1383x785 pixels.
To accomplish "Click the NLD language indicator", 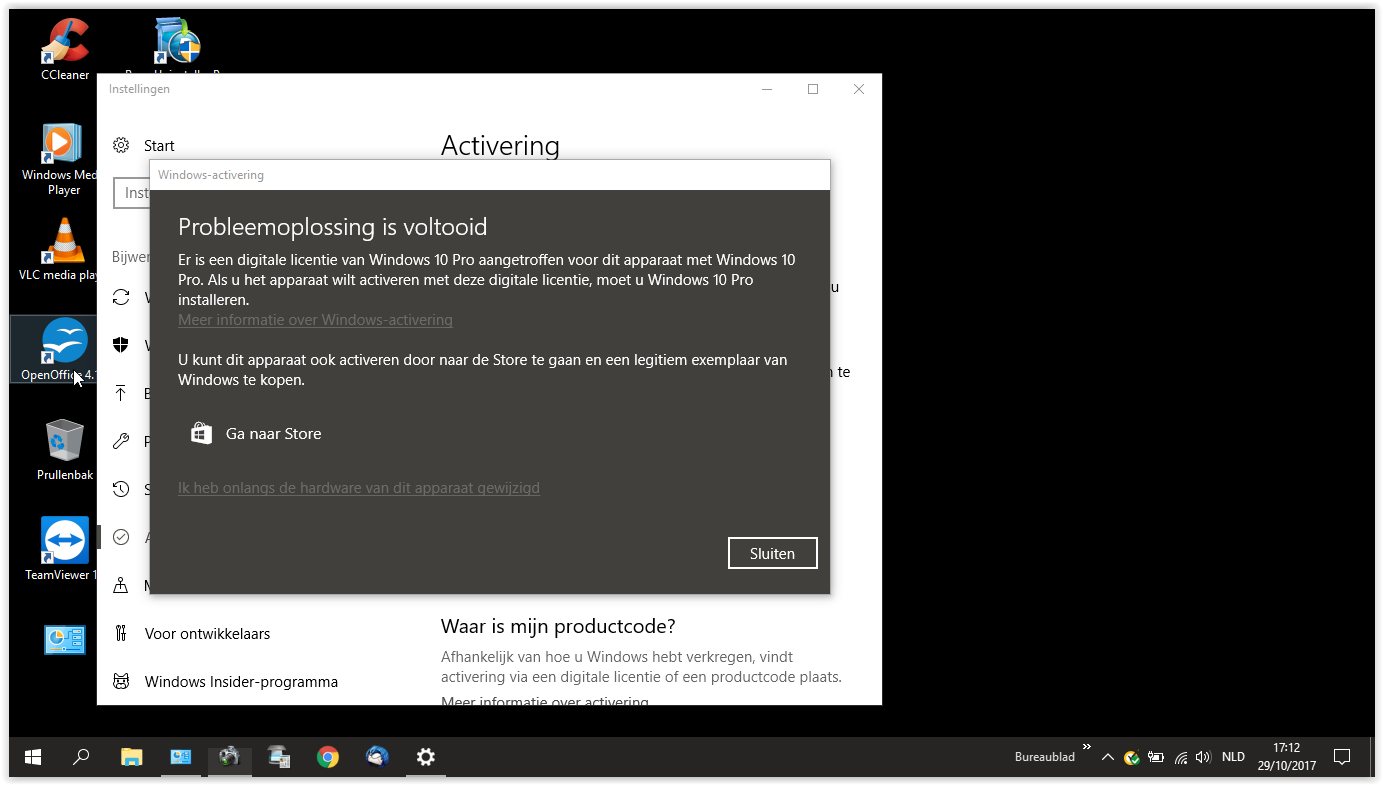I will pos(1233,757).
